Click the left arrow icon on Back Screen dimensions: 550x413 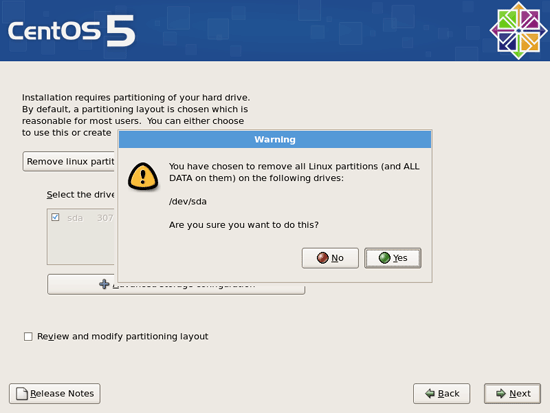[430, 393]
